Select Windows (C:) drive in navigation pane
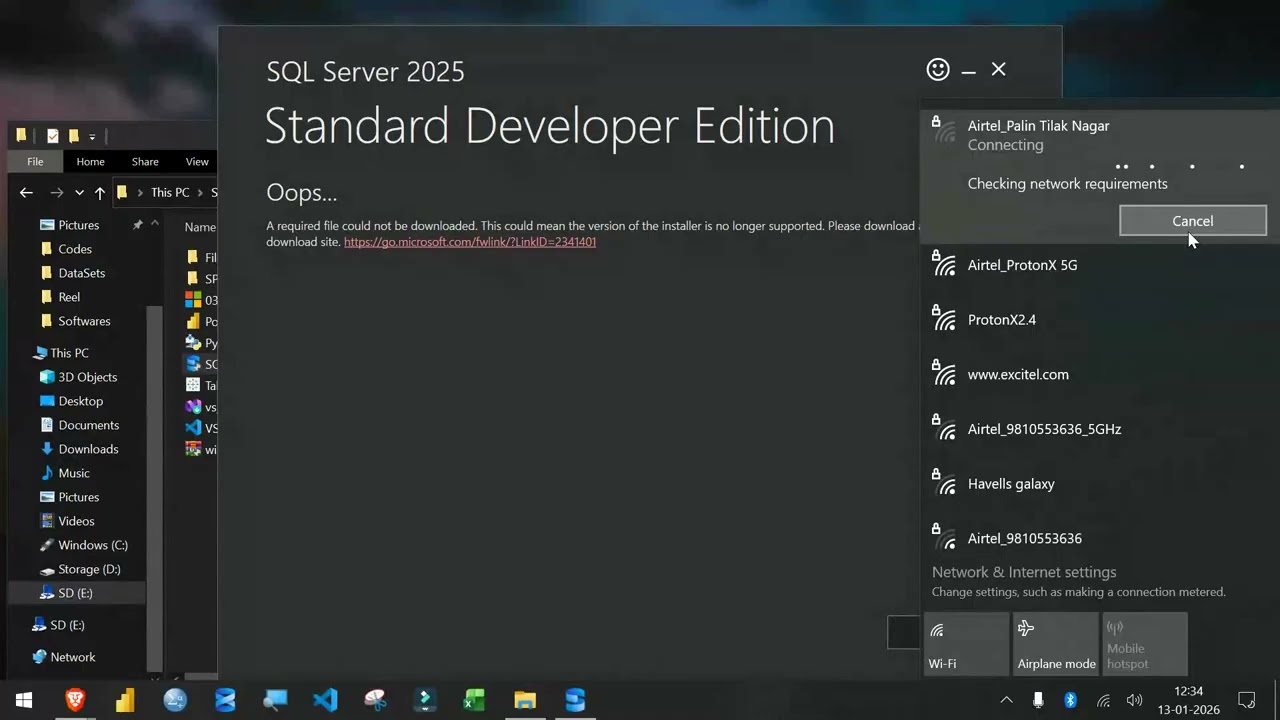 (x=93, y=545)
